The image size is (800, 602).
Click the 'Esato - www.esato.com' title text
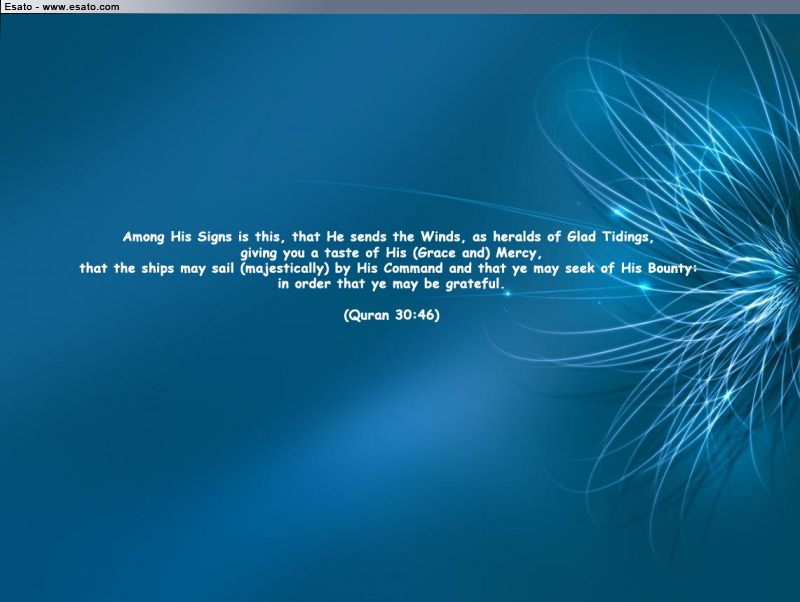pos(62,7)
